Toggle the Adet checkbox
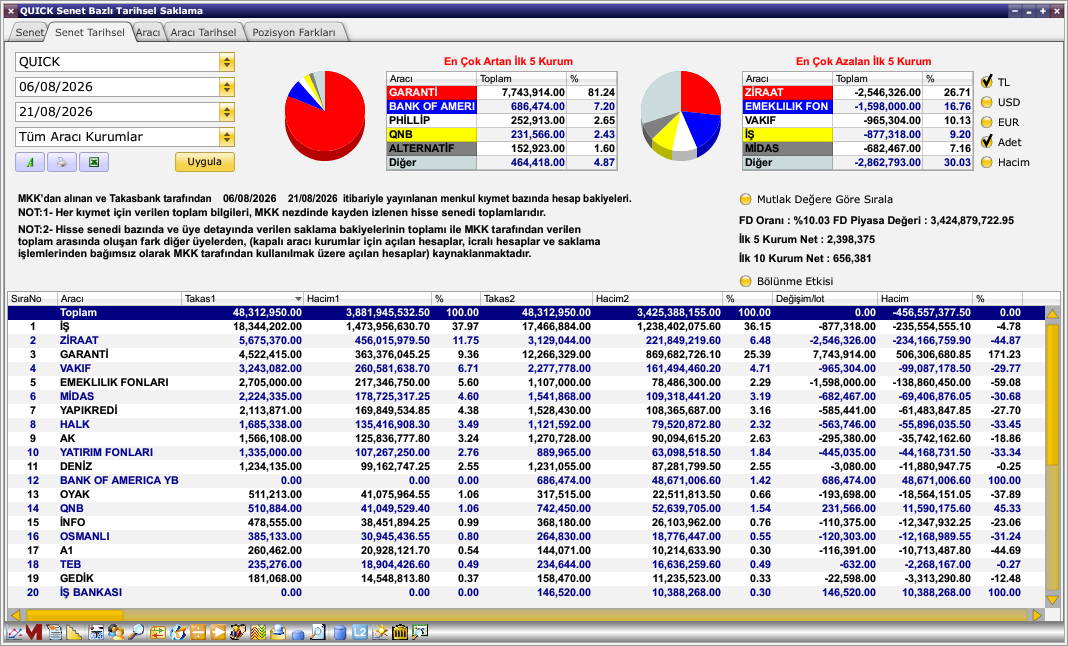 [987, 142]
